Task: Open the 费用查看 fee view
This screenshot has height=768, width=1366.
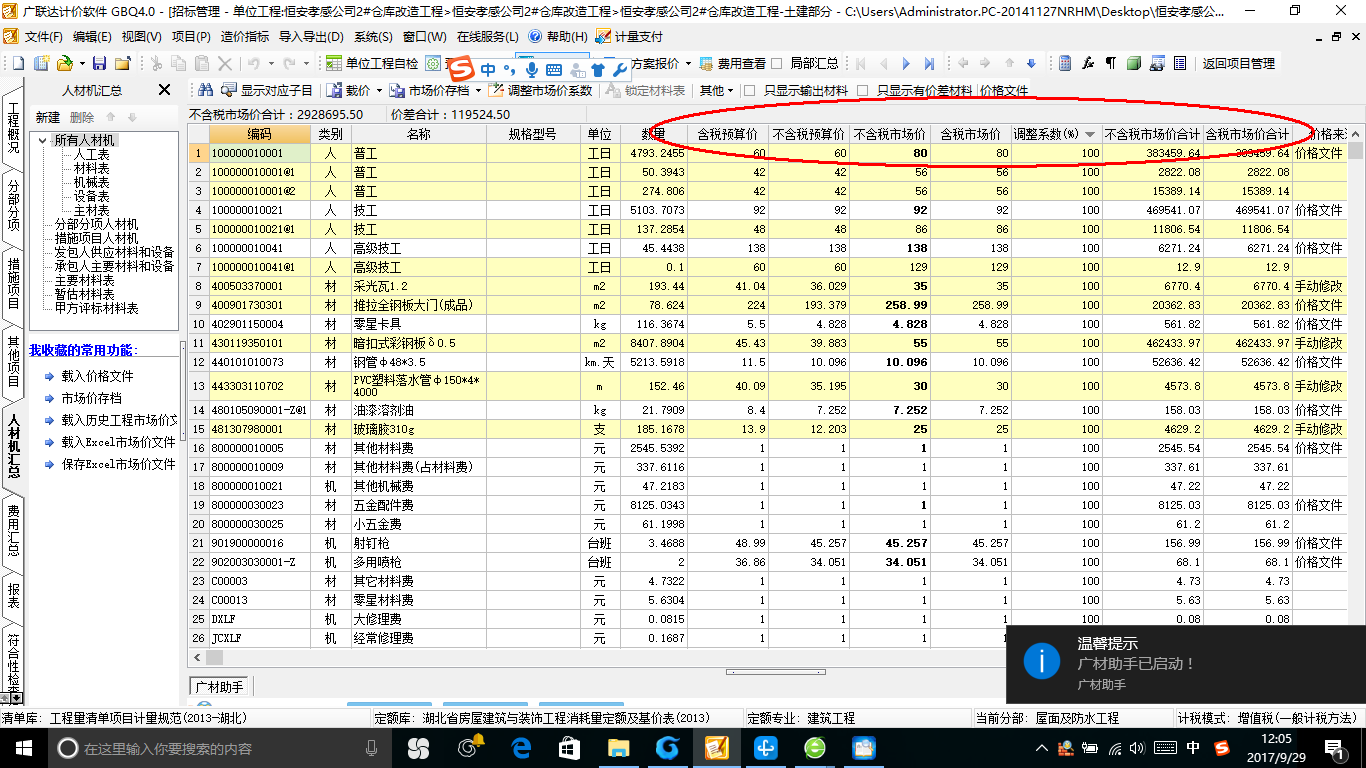Action: 733,63
